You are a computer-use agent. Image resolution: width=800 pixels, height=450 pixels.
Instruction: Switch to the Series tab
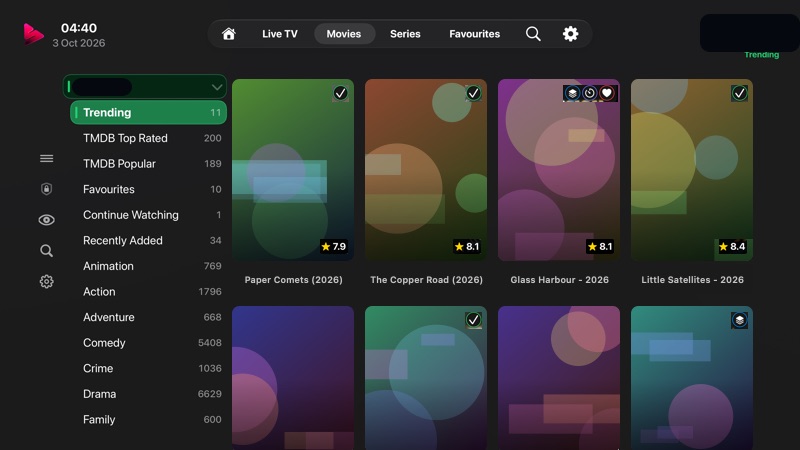coord(405,34)
